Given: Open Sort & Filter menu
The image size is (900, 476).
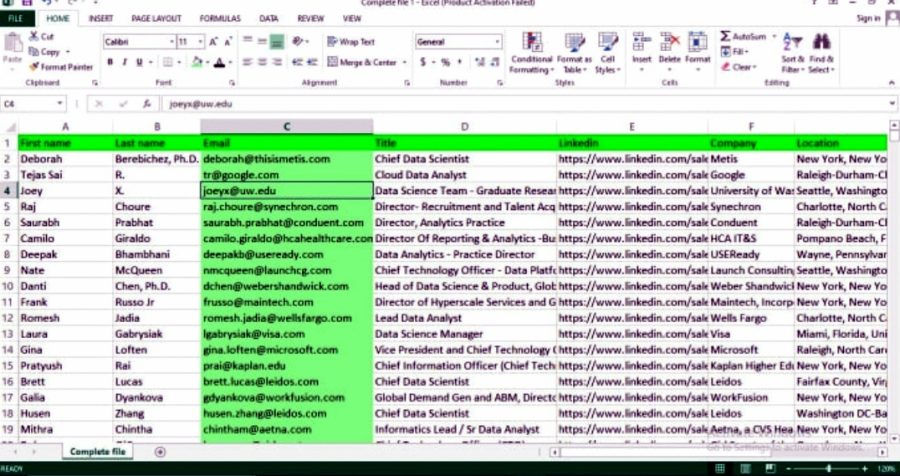Looking at the screenshot, I should pos(793,53).
